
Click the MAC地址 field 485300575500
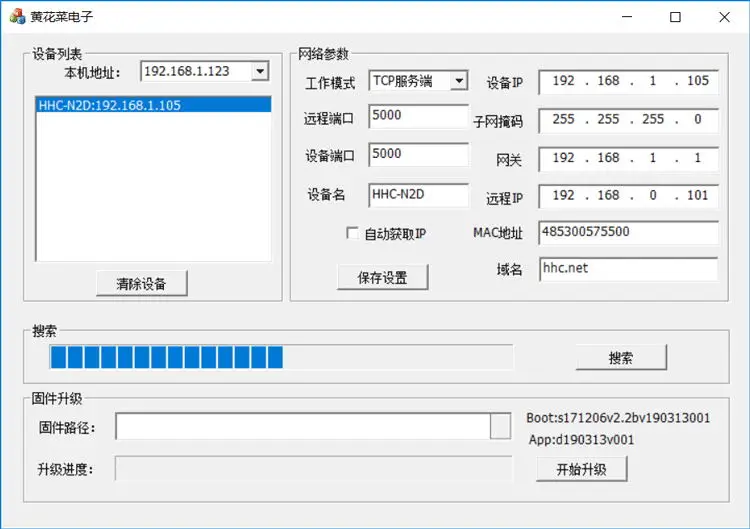(x=629, y=232)
